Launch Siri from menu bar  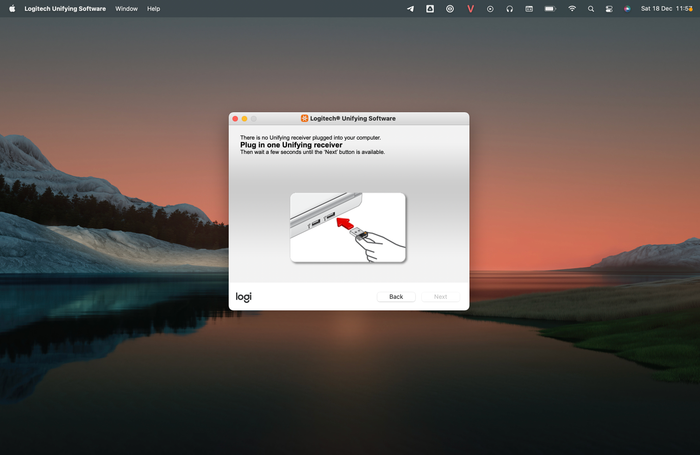click(627, 8)
